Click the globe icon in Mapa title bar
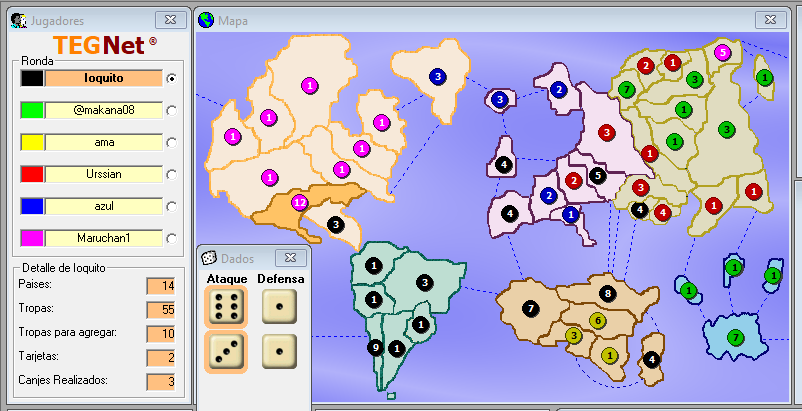802x411 pixels. pos(206,19)
